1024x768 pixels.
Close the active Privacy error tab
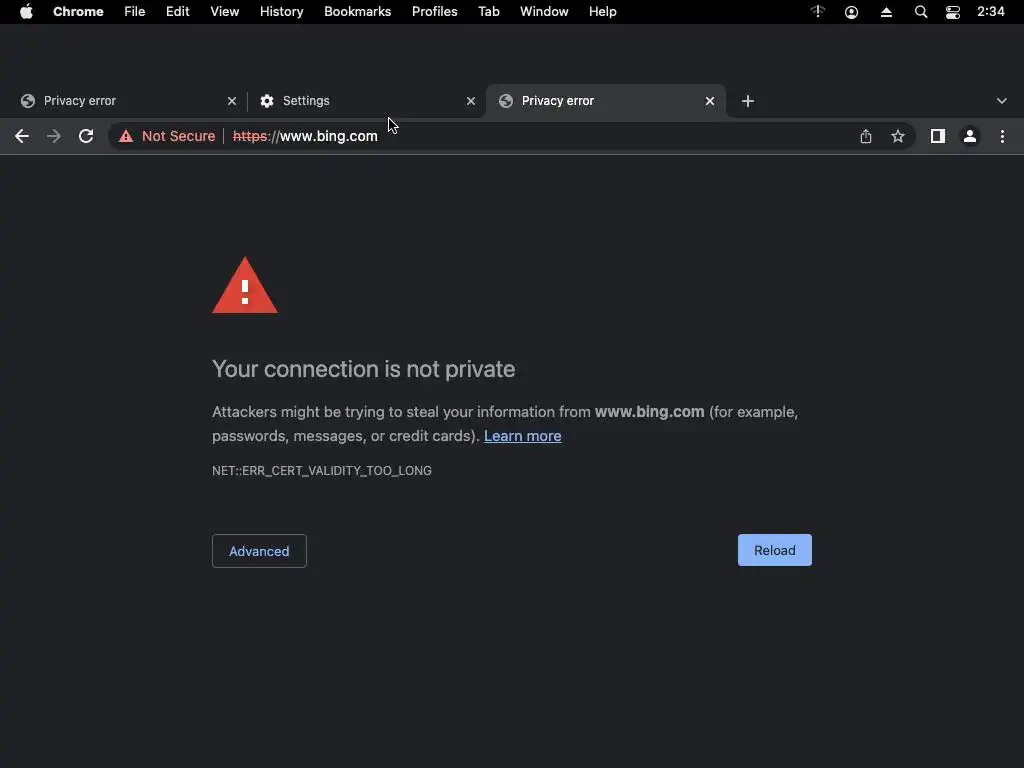click(710, 101)
